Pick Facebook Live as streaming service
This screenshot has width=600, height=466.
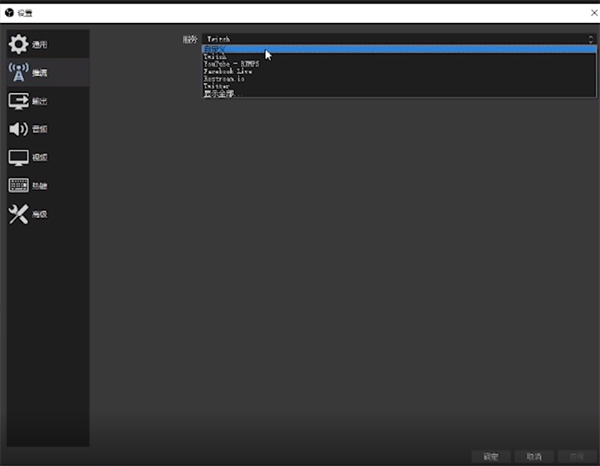(226, 72)
